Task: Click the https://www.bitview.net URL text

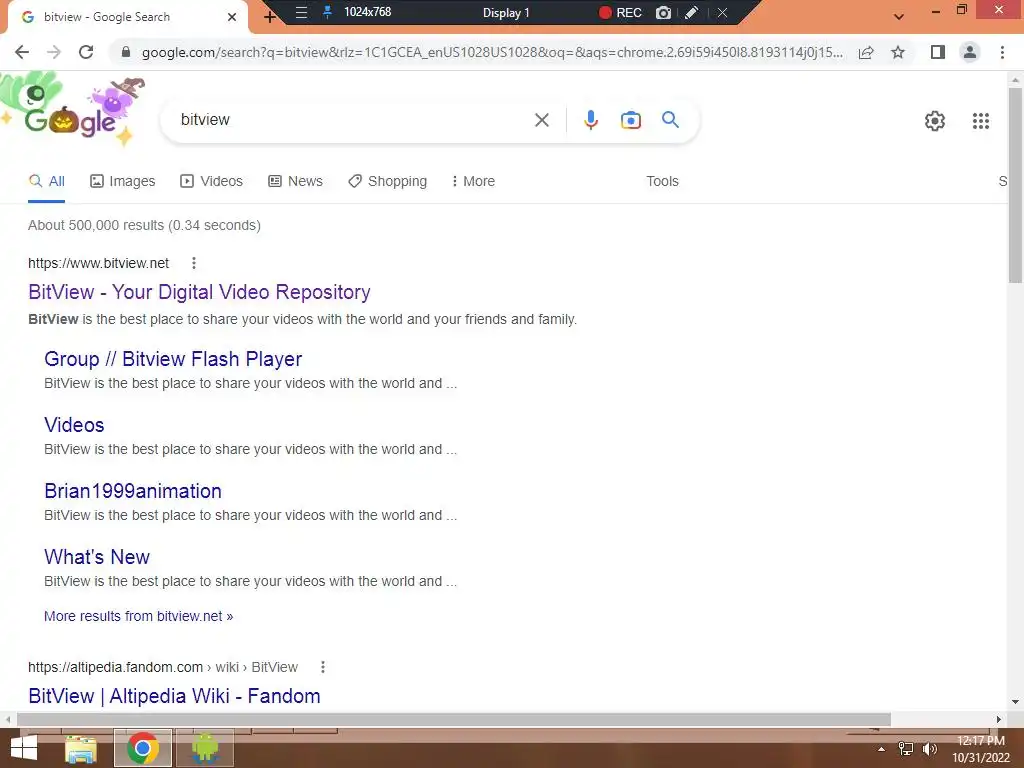Action: coord(99,263)
